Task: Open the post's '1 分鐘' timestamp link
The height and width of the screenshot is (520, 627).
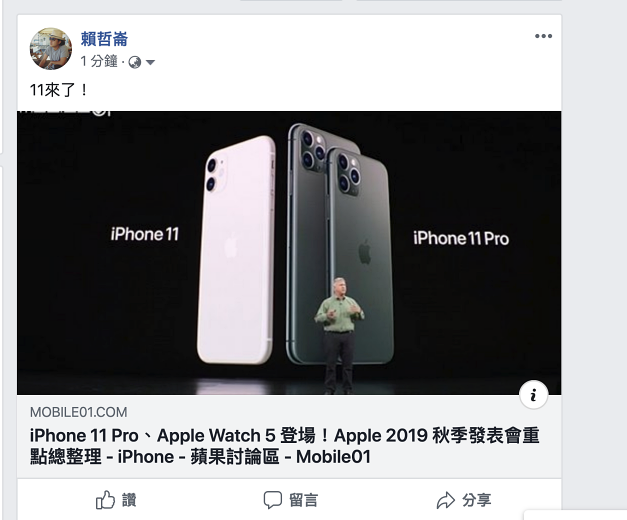Action: (99, 62)
